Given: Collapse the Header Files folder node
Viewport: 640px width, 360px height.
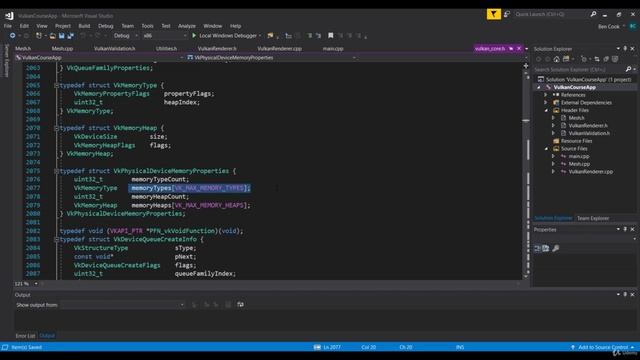Looking at the screenshot, I should pyautogui.click(x=546, y=111).
